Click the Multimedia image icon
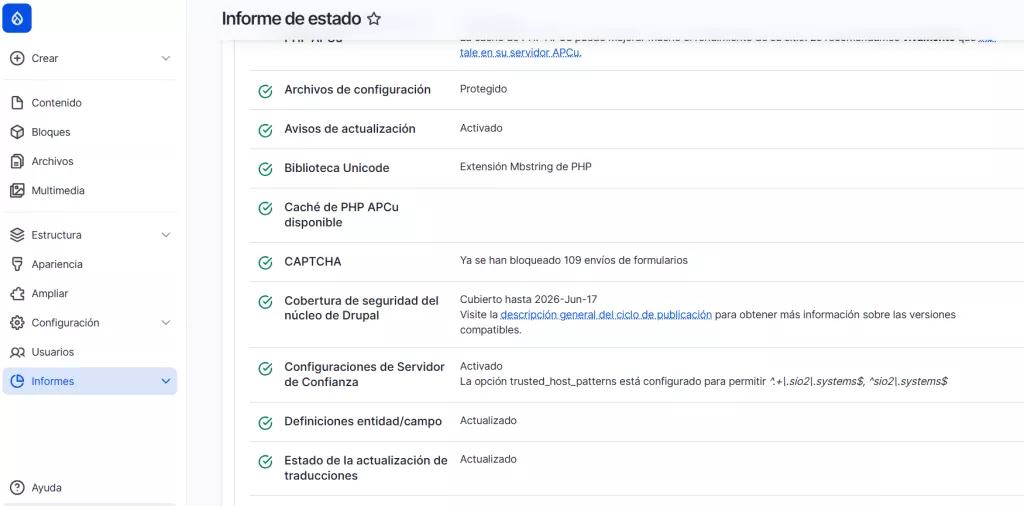 coord(17,190)
